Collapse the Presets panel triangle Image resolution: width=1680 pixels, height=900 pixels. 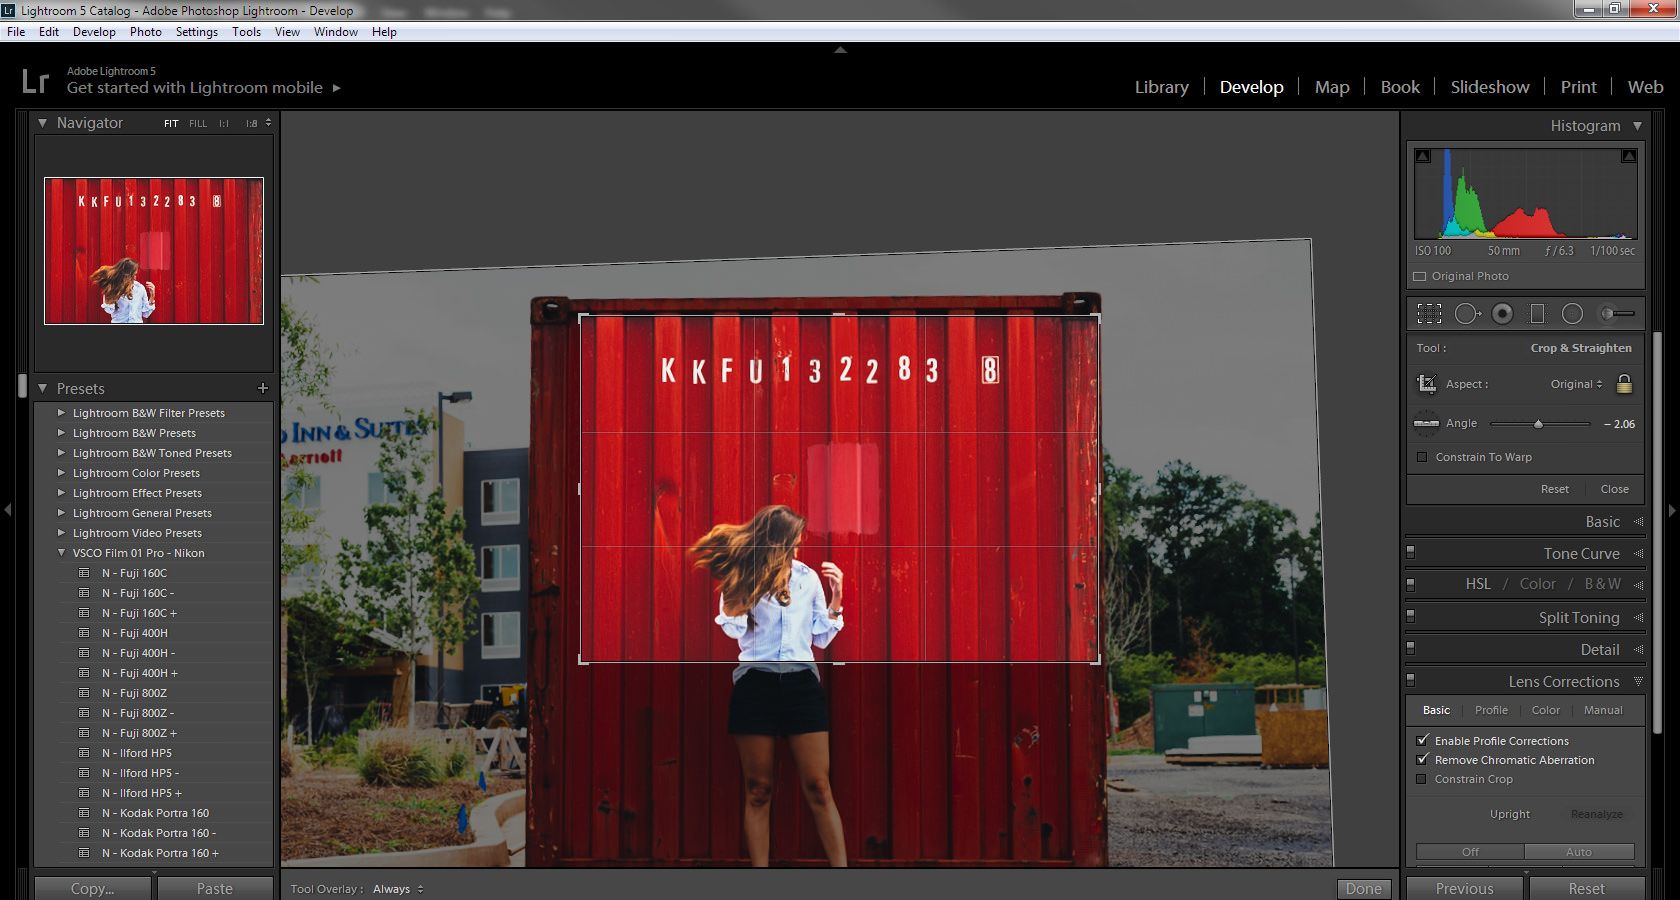(42, 388)
